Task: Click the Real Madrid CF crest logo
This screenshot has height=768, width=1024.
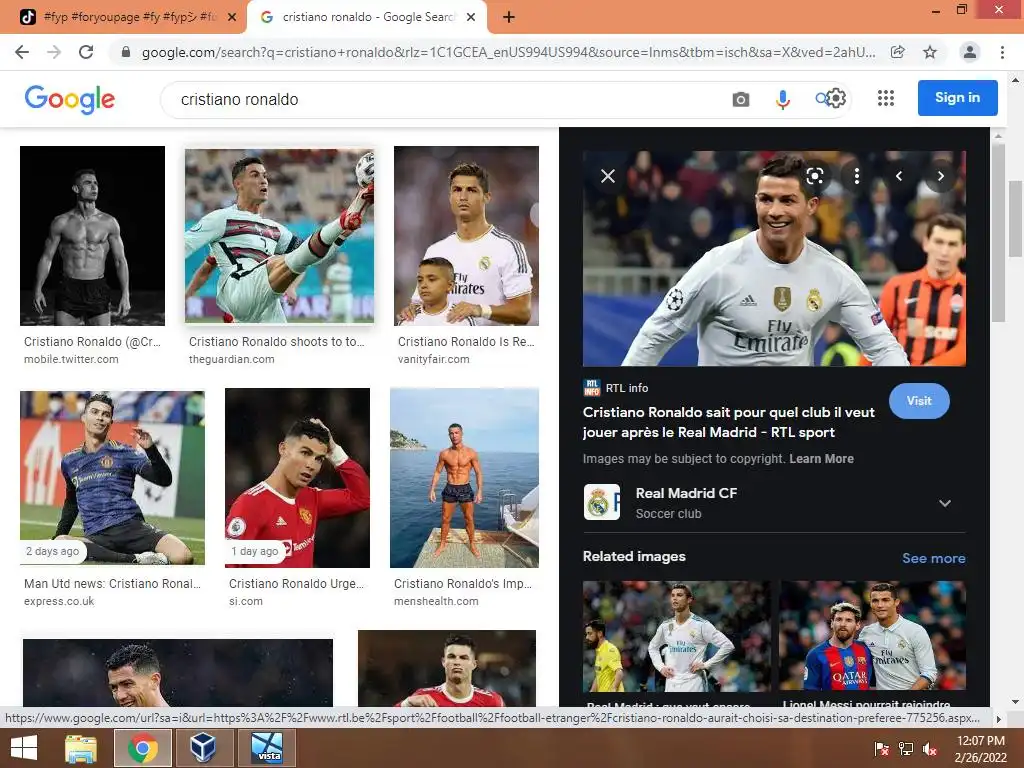Action: click(x=601, y=502)
